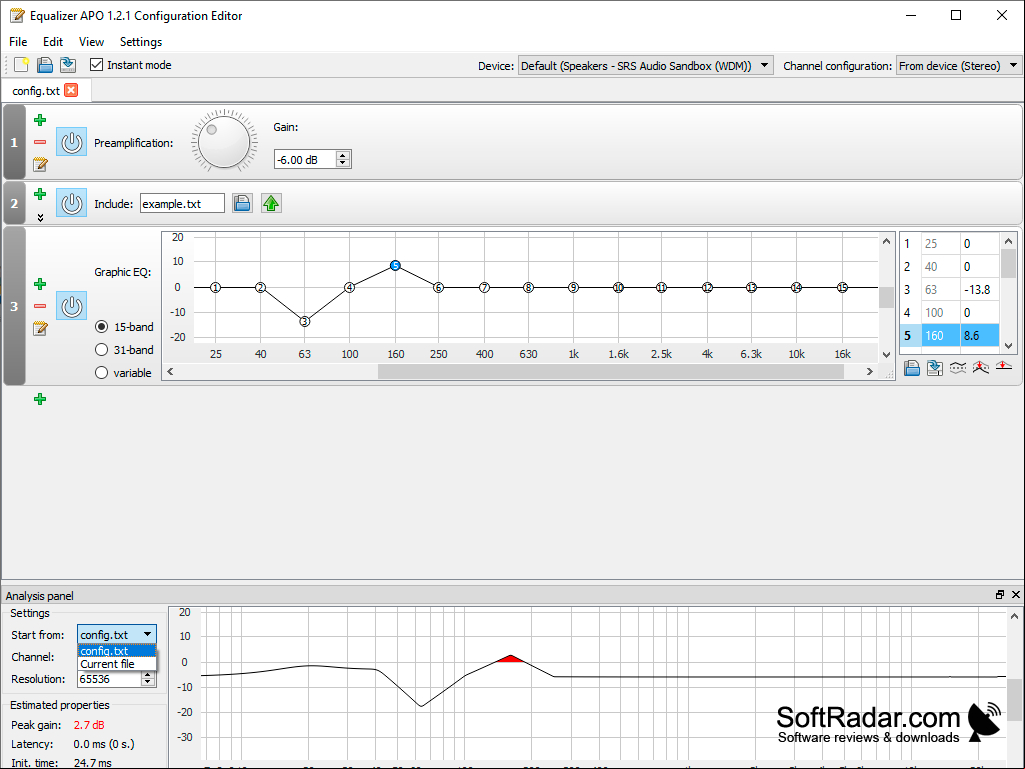Click the save file toolbar icon

click(68, 65)
